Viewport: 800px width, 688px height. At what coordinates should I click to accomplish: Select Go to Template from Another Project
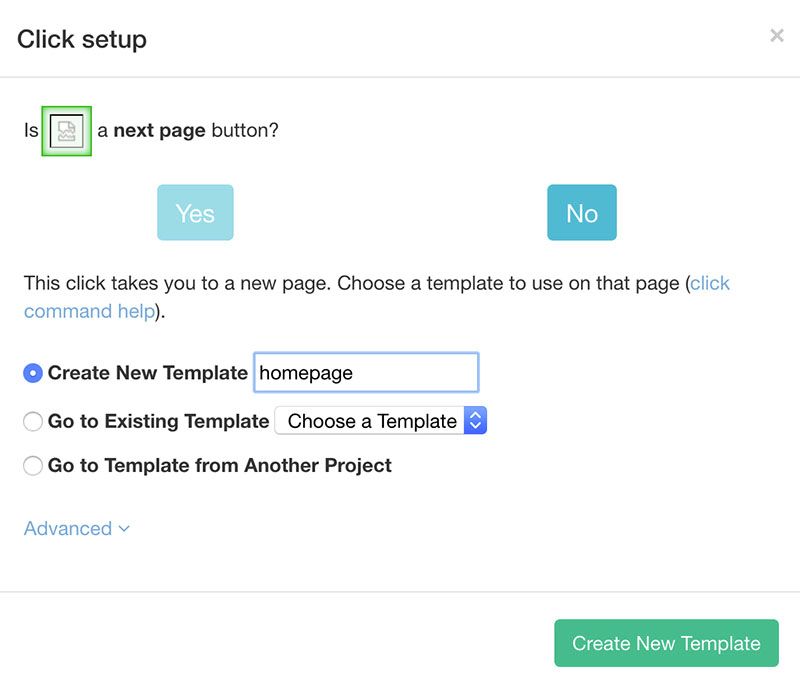click(33, 465)
